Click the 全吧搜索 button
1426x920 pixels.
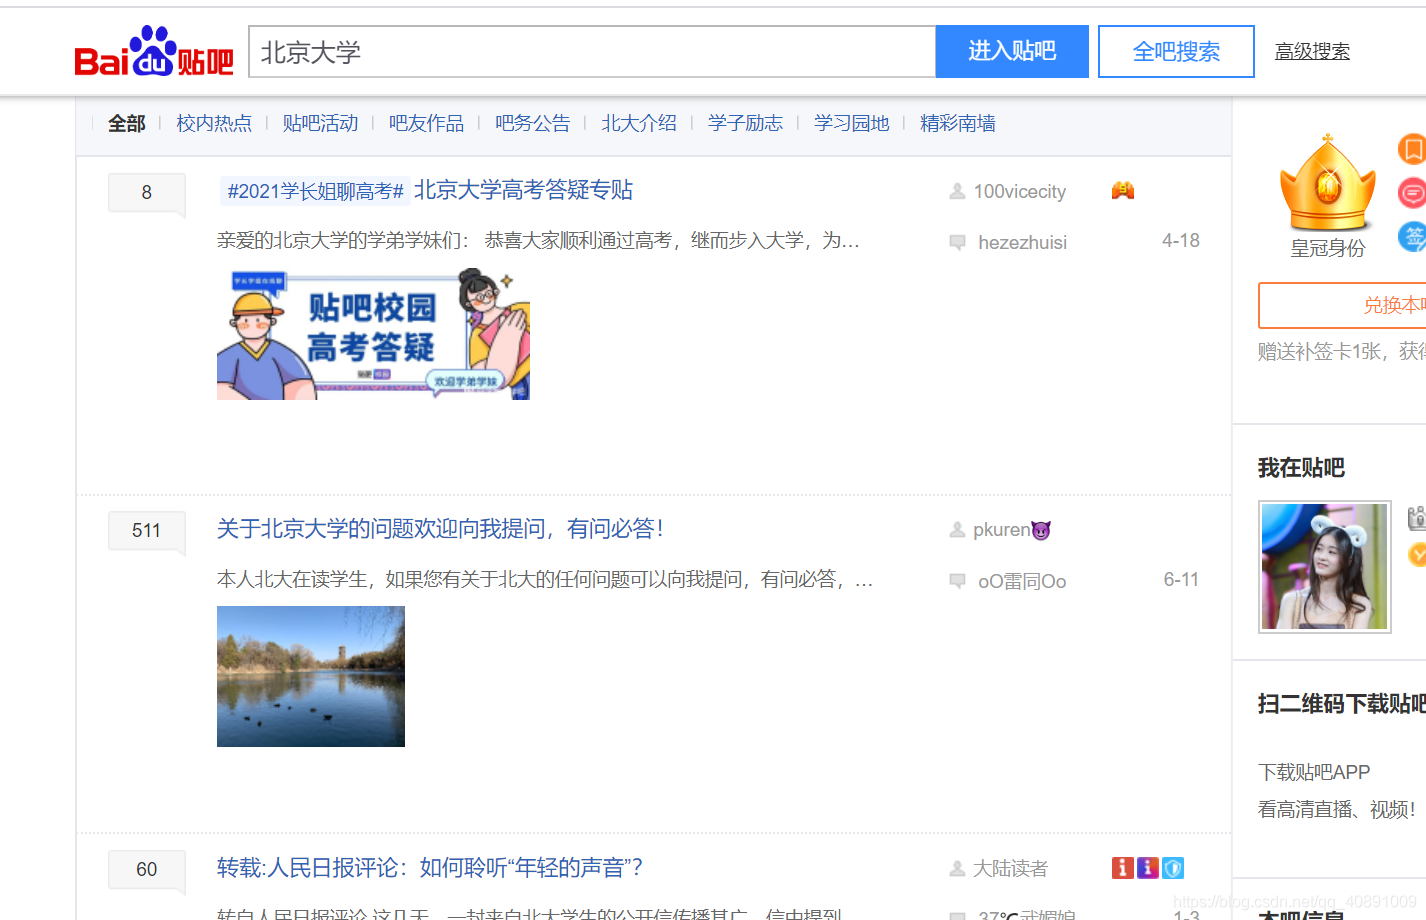click(1176, 51)
